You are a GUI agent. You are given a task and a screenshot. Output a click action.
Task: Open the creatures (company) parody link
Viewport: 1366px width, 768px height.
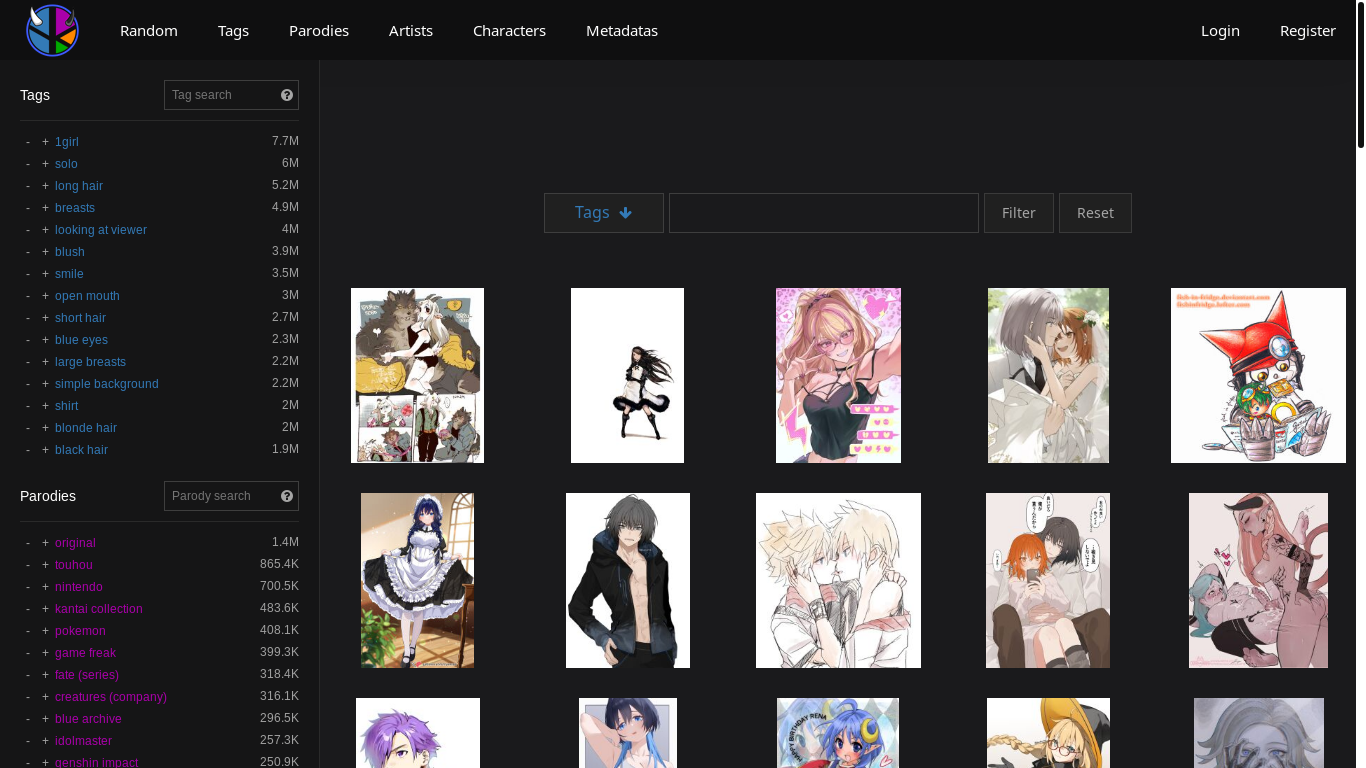pos(111,697)
